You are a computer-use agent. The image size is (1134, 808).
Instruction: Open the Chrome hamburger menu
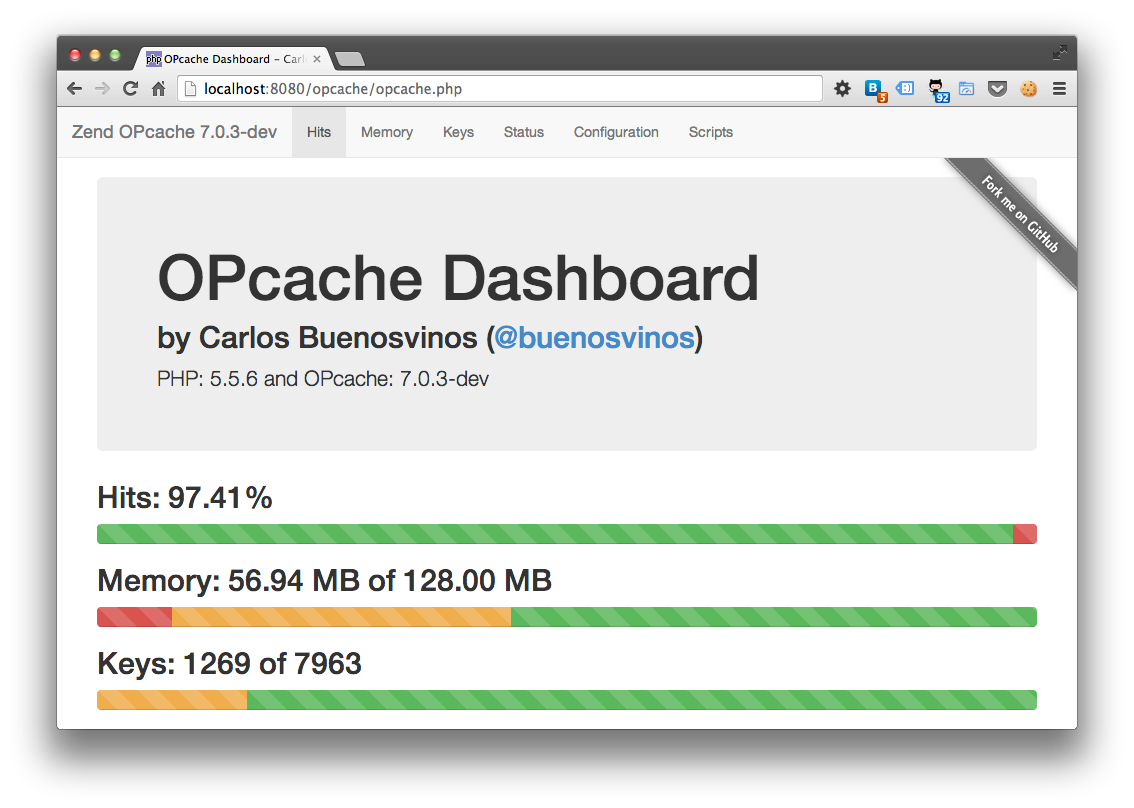[x=1060, y=88]
